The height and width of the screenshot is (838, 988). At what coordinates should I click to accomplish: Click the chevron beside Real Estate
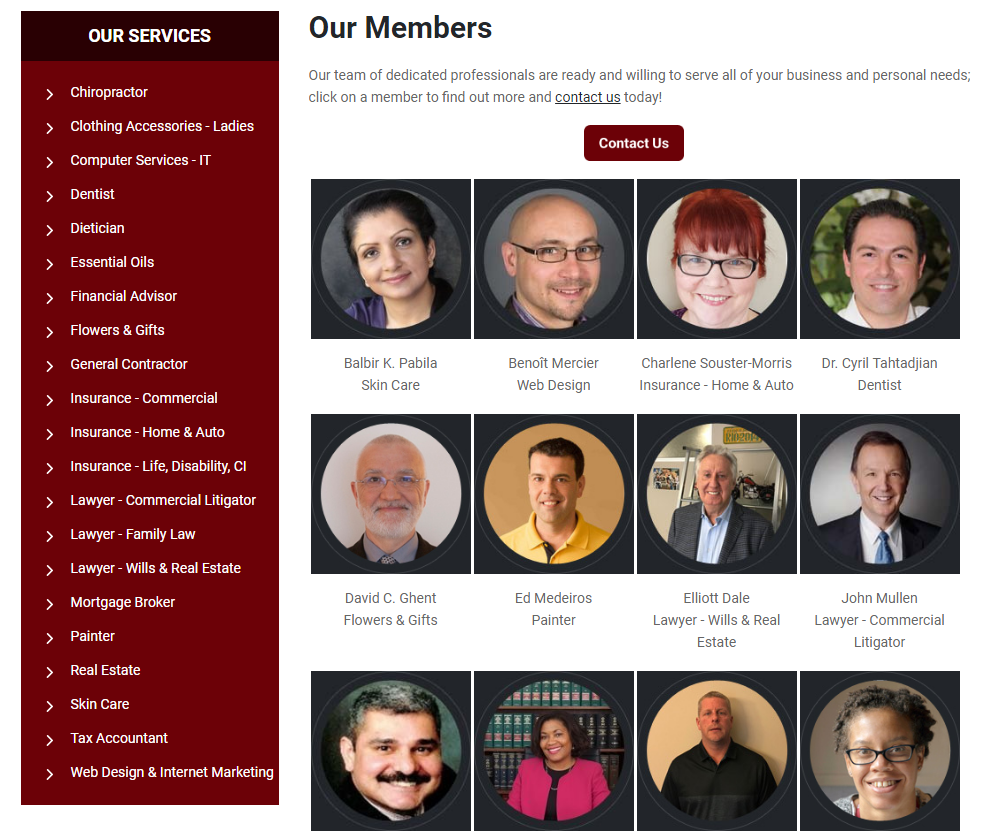coord(50,672)
